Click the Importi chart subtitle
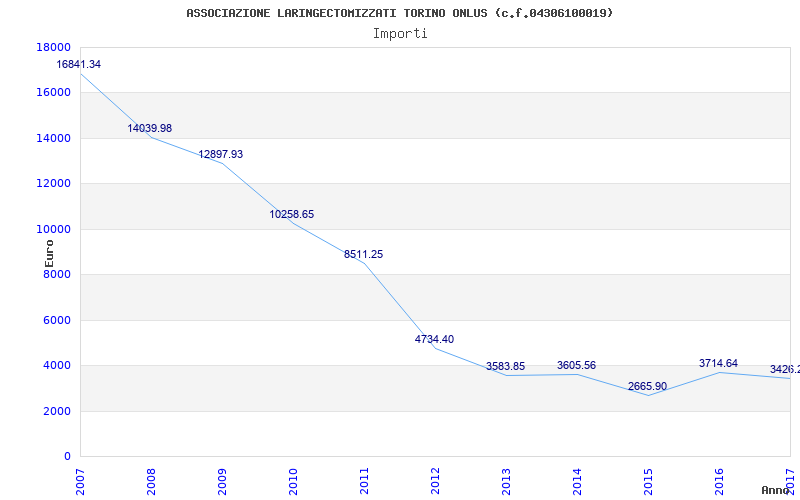Screen dimensions: 800x500 pos(400,34)
